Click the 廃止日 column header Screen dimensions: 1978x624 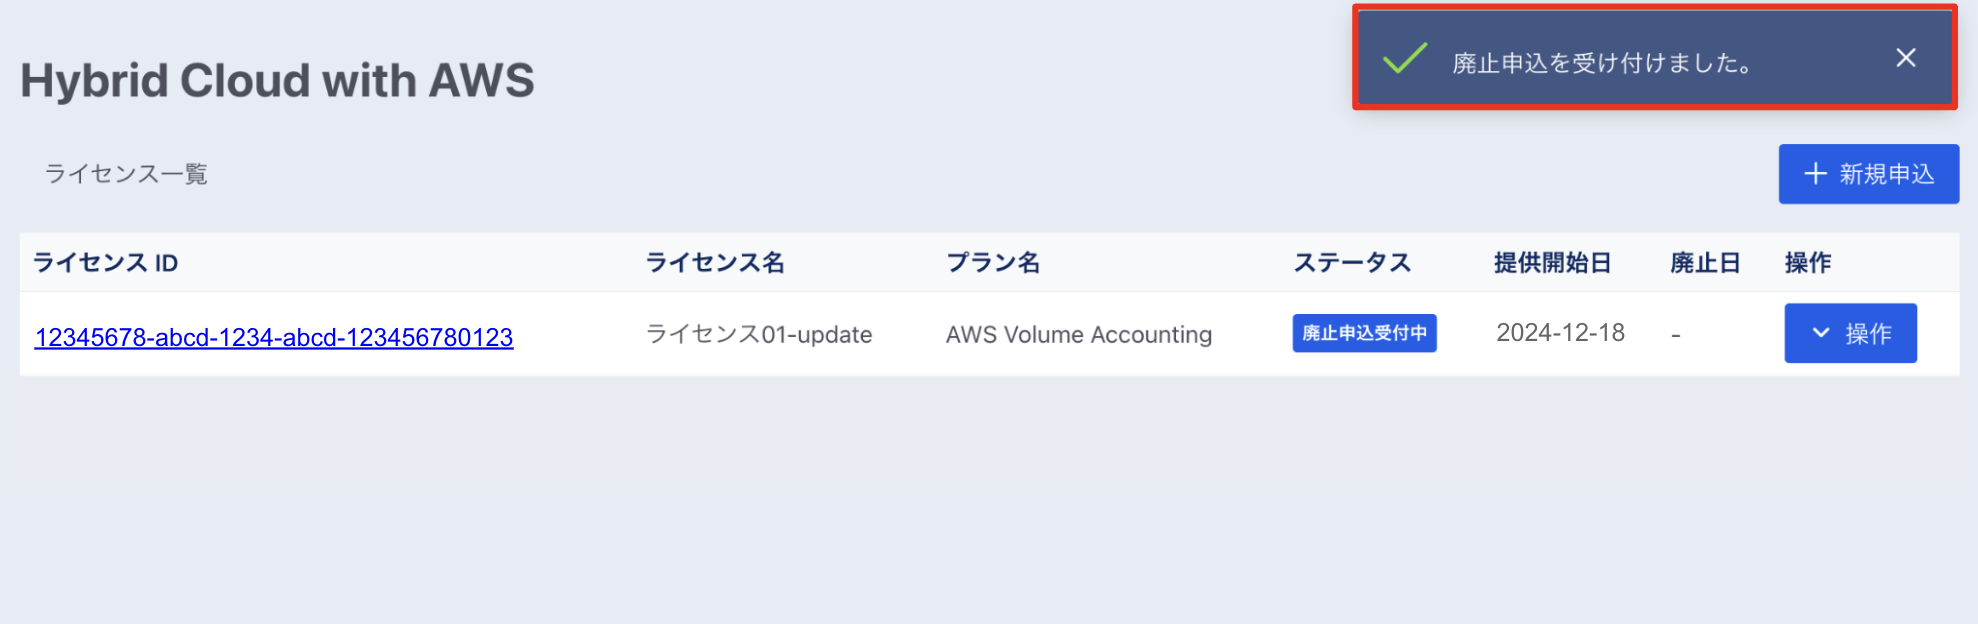(1705, 263)
